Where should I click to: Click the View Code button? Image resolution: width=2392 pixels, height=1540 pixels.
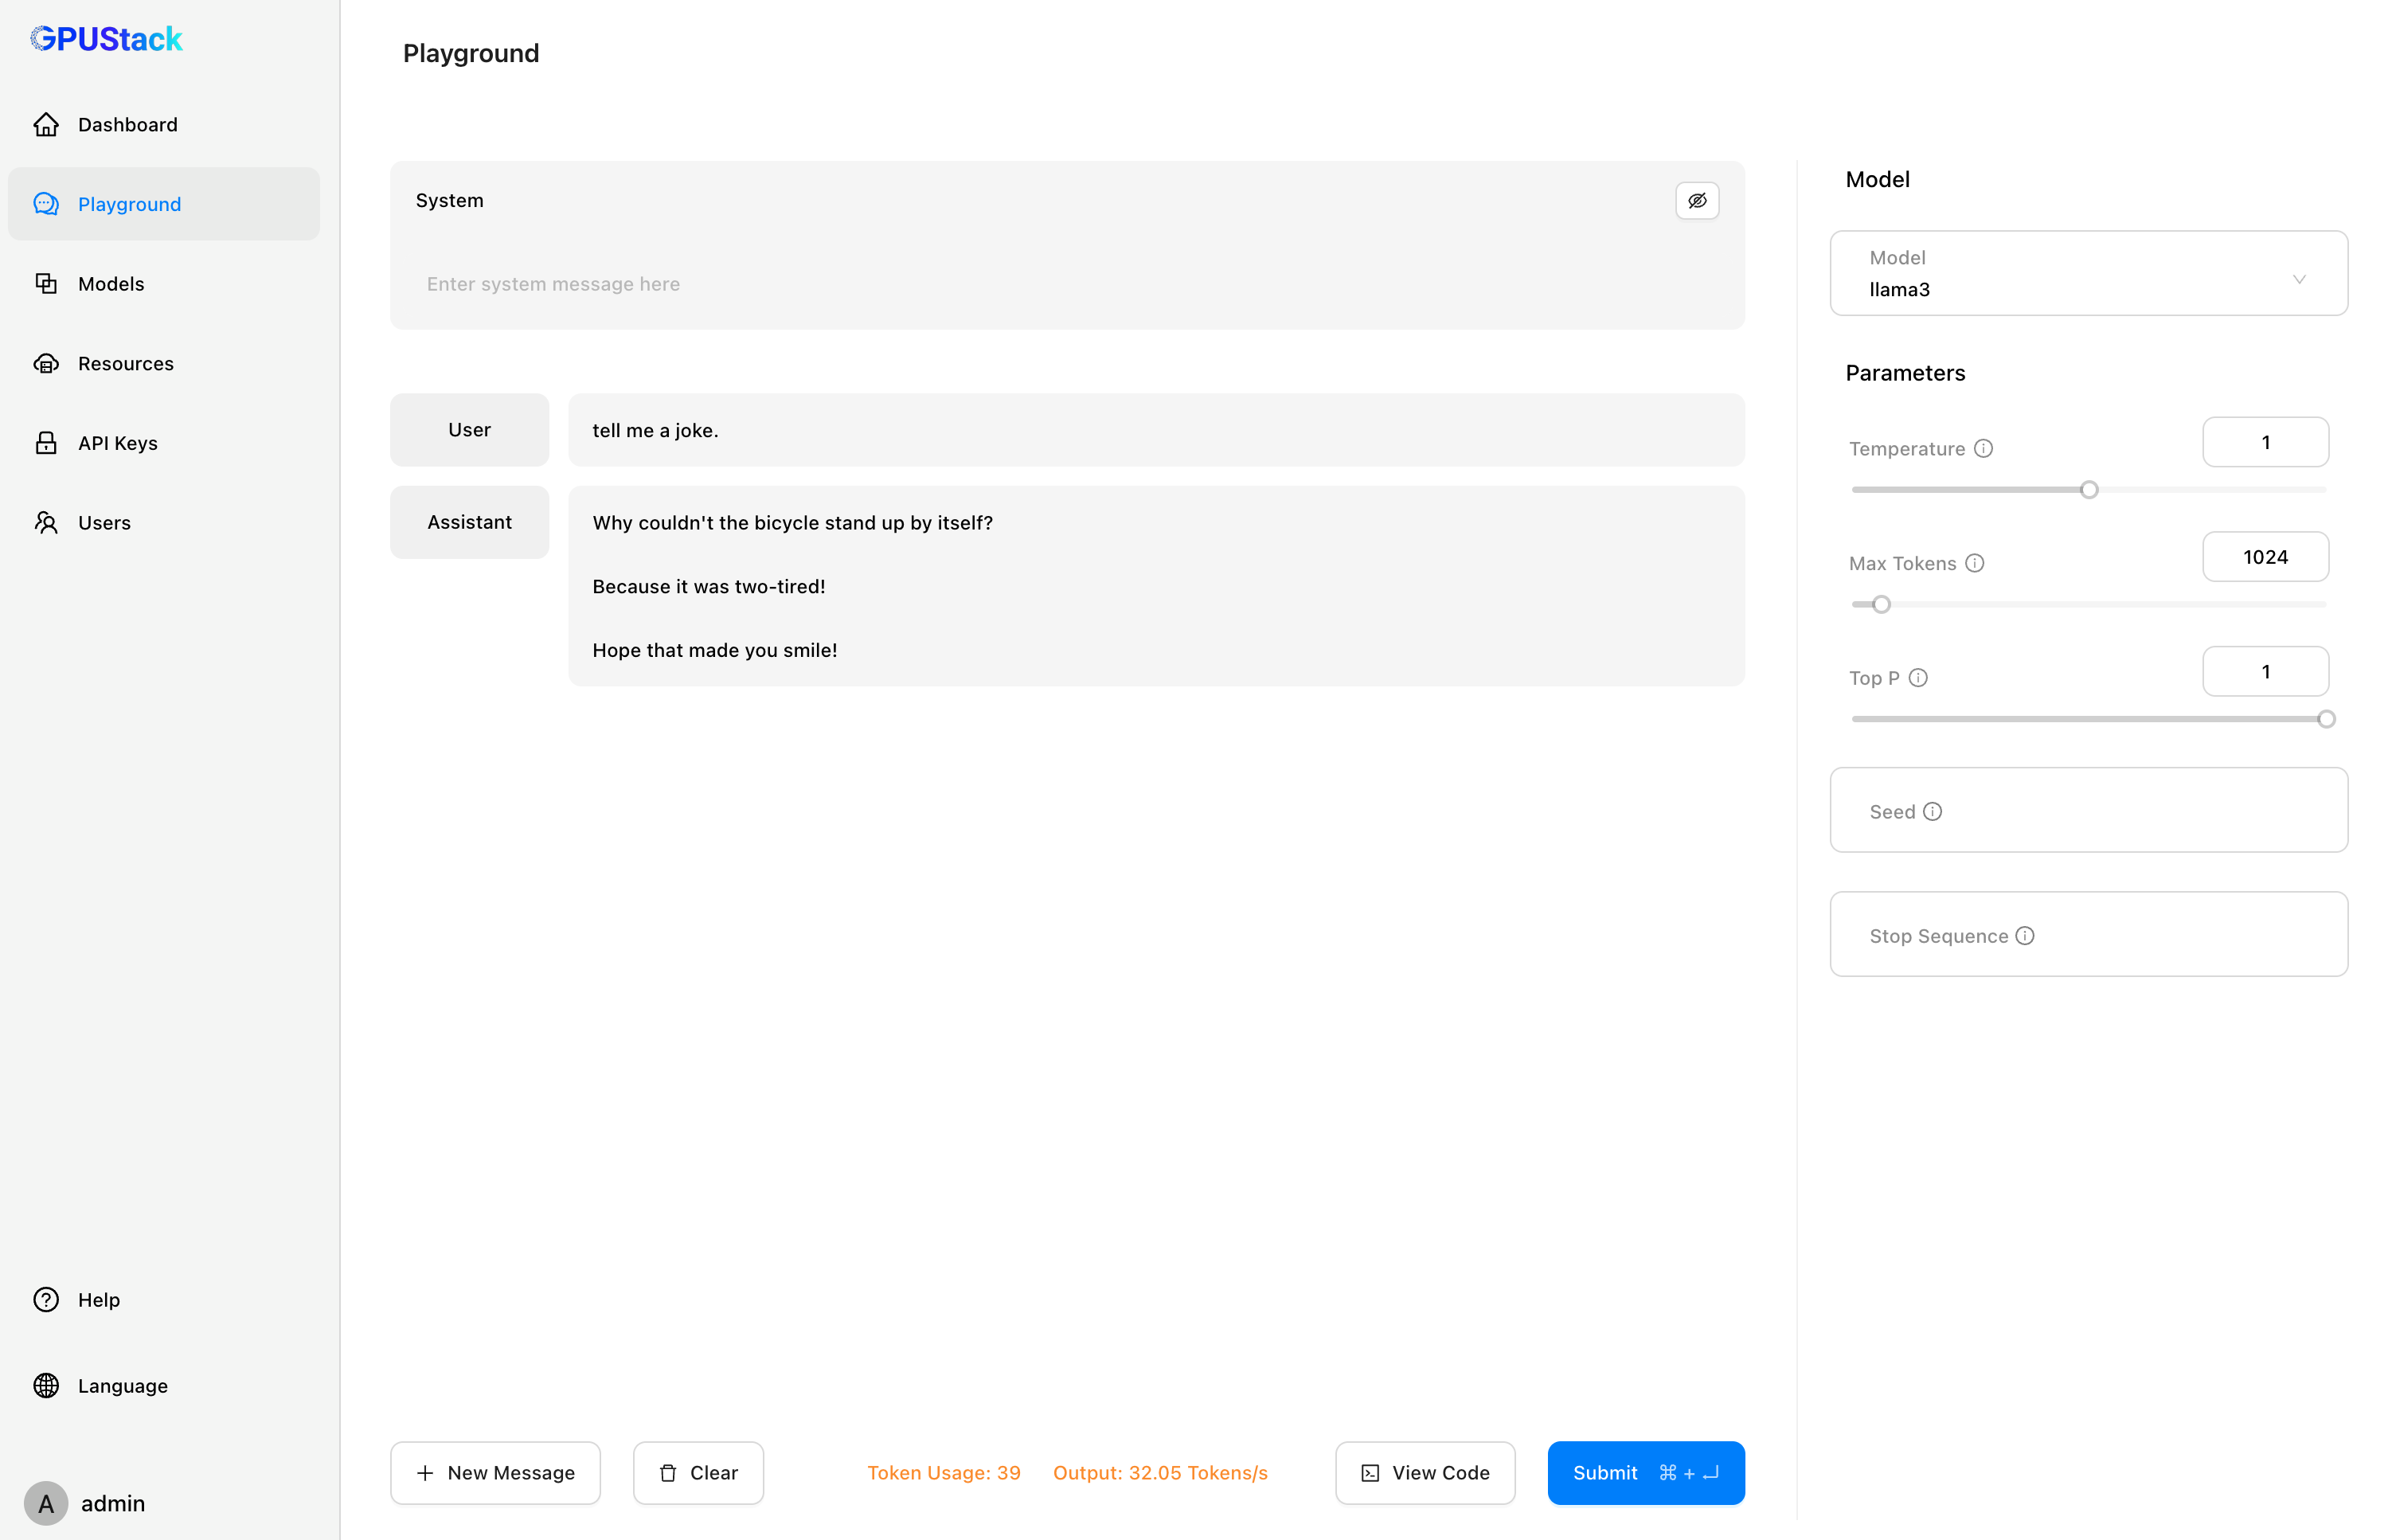[1426, 1474]
